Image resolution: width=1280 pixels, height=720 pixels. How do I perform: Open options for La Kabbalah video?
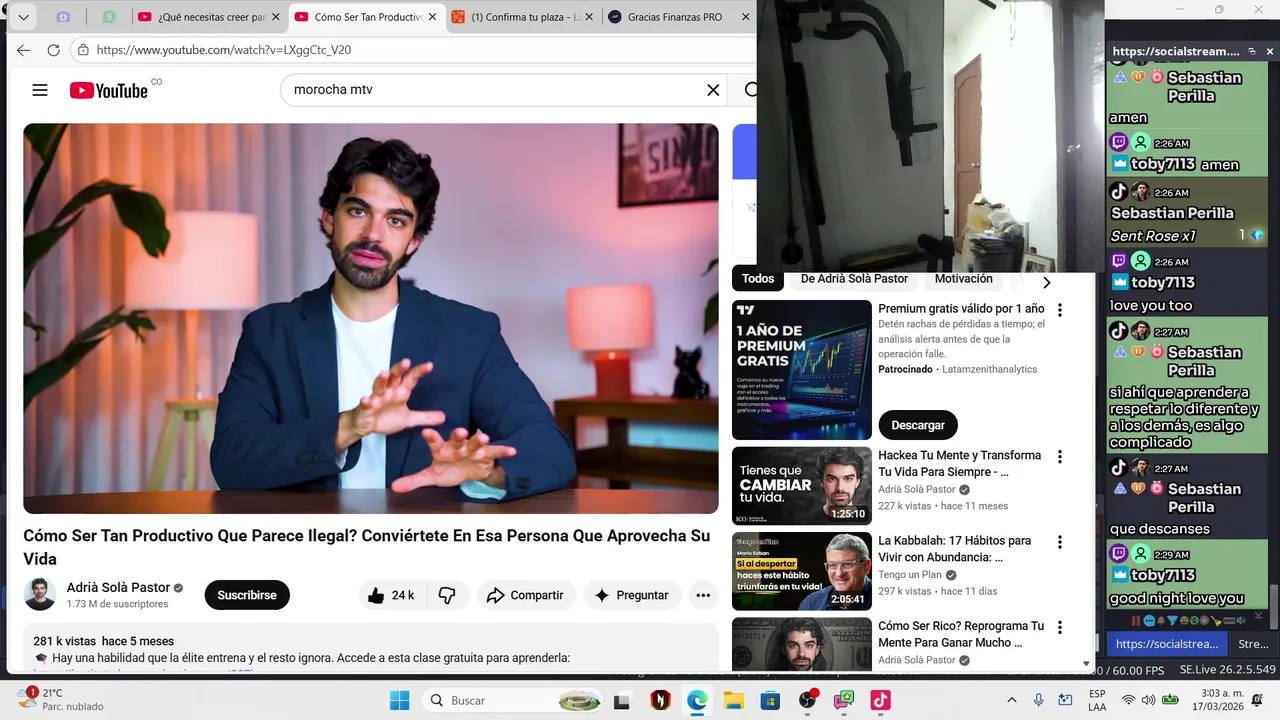tap(1060, 542)
